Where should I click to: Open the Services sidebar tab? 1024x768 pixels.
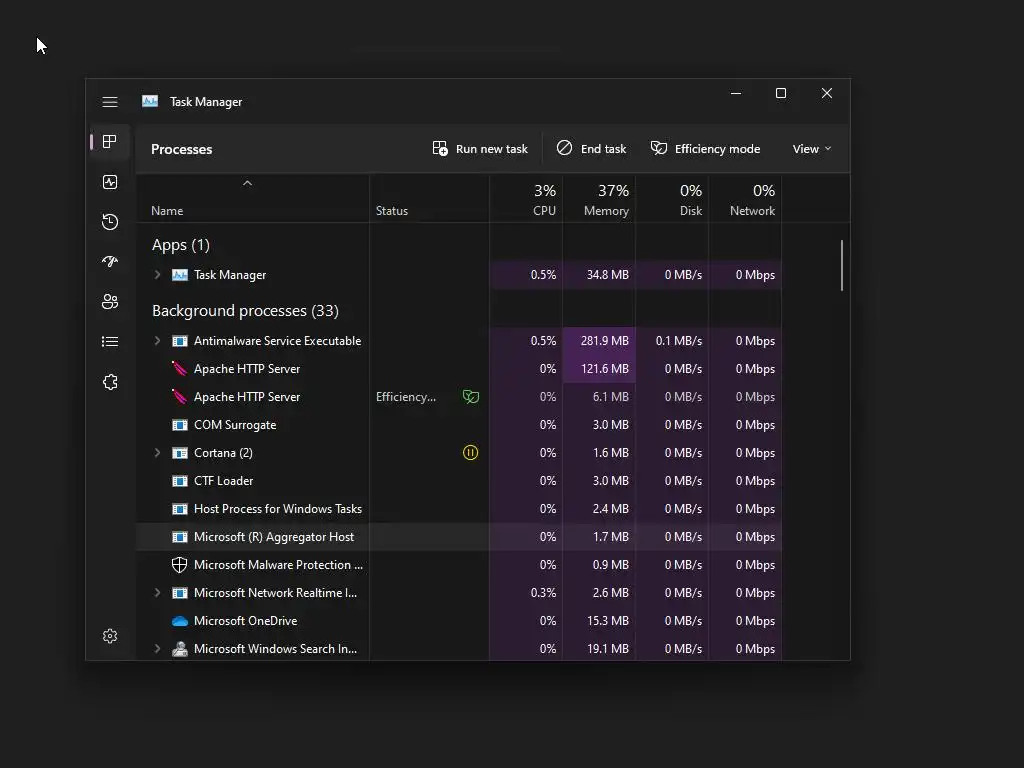(110, 382)
